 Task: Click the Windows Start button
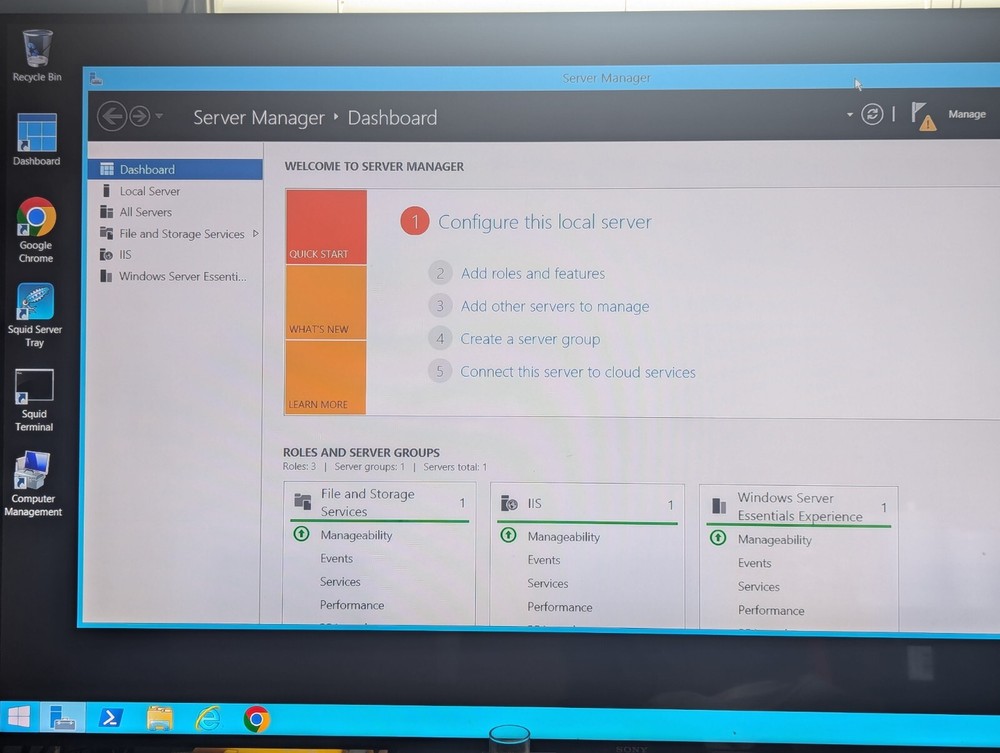coord(19,716)
